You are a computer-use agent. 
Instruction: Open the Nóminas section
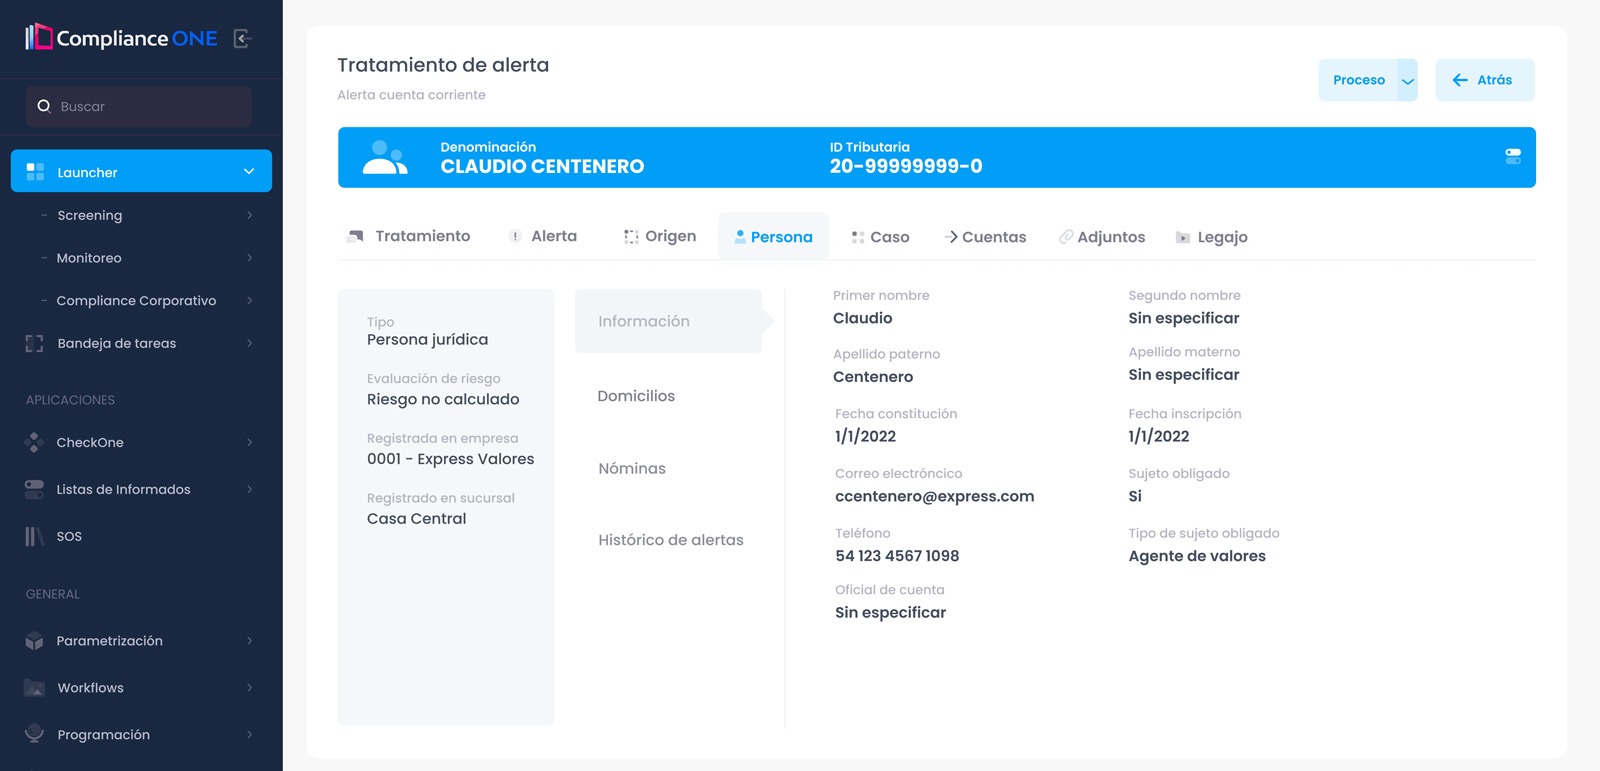(632, 468)
